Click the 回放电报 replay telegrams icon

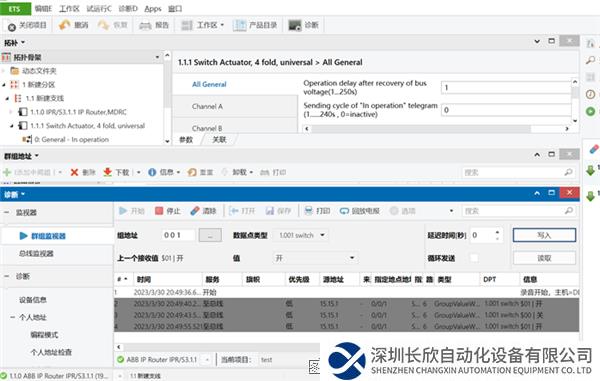[x=344, y=211]
